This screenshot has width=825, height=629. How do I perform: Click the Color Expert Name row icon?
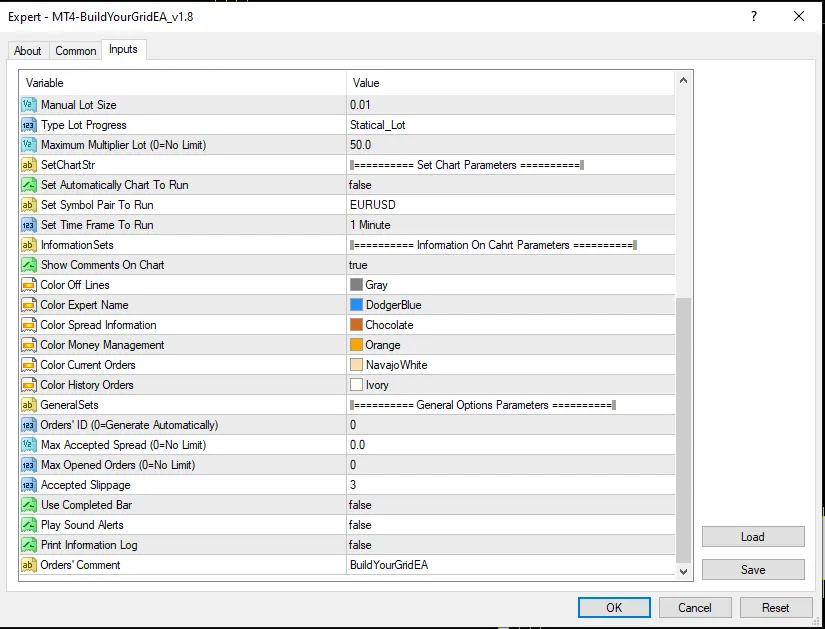coord(28,305)
